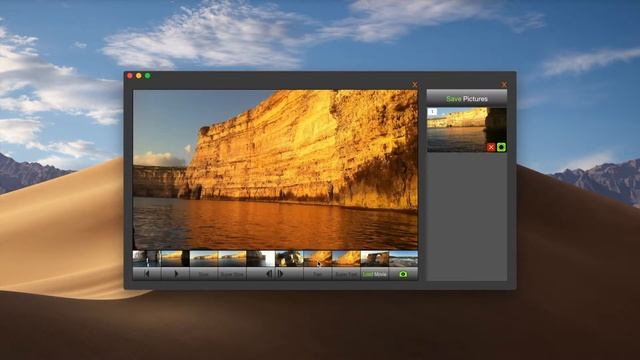
Task: Jump to the first filmstrip thumbnail
Action: point(147,259)
